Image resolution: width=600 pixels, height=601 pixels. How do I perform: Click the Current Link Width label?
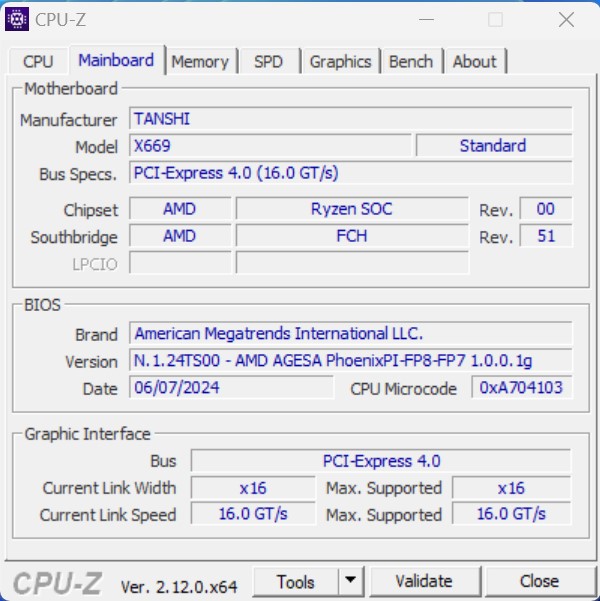click(109, 488)
